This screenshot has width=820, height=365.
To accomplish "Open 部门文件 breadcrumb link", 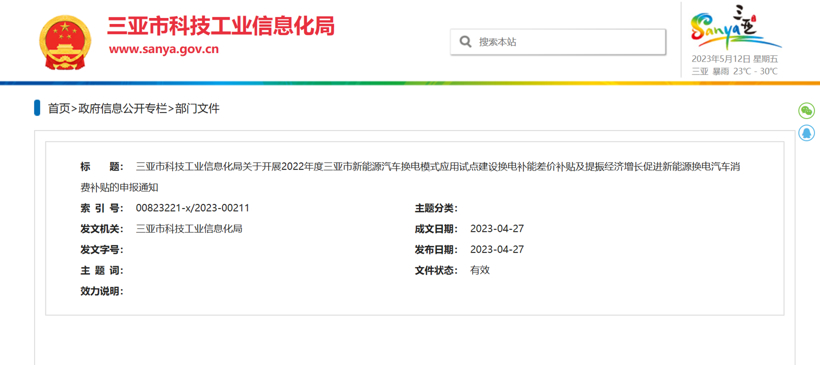I will 197,108.
